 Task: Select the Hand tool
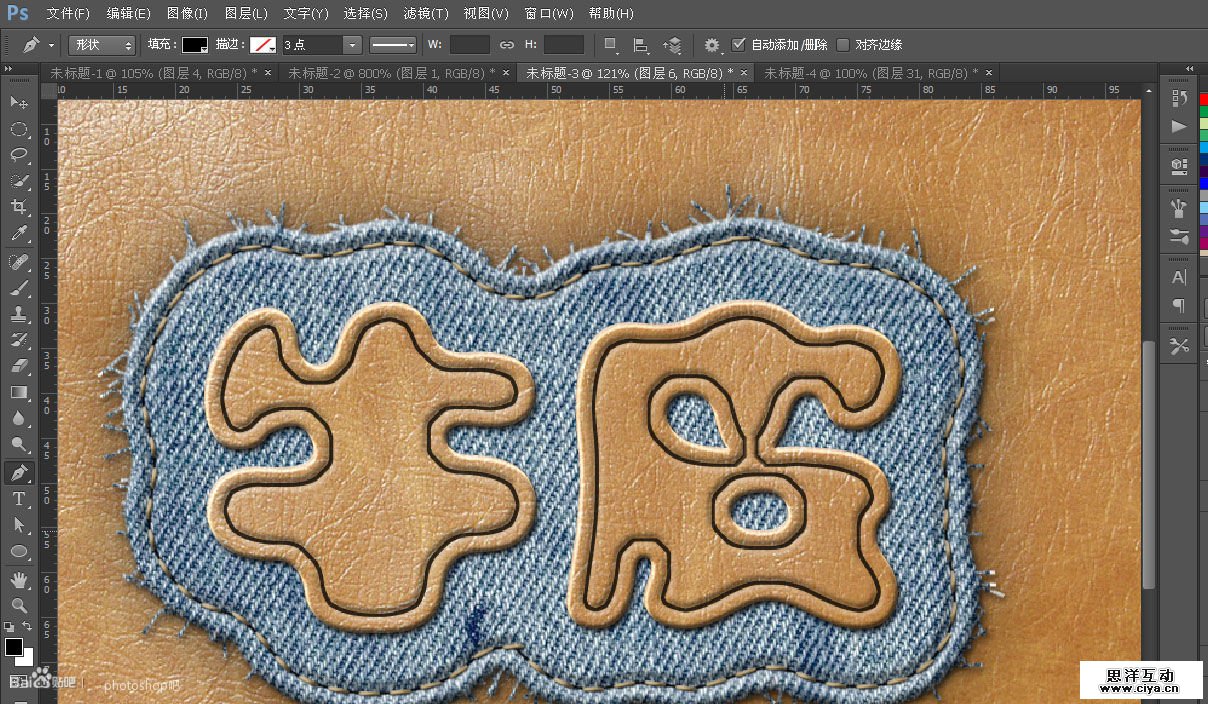pyautogui.click(x=19, y=580)
